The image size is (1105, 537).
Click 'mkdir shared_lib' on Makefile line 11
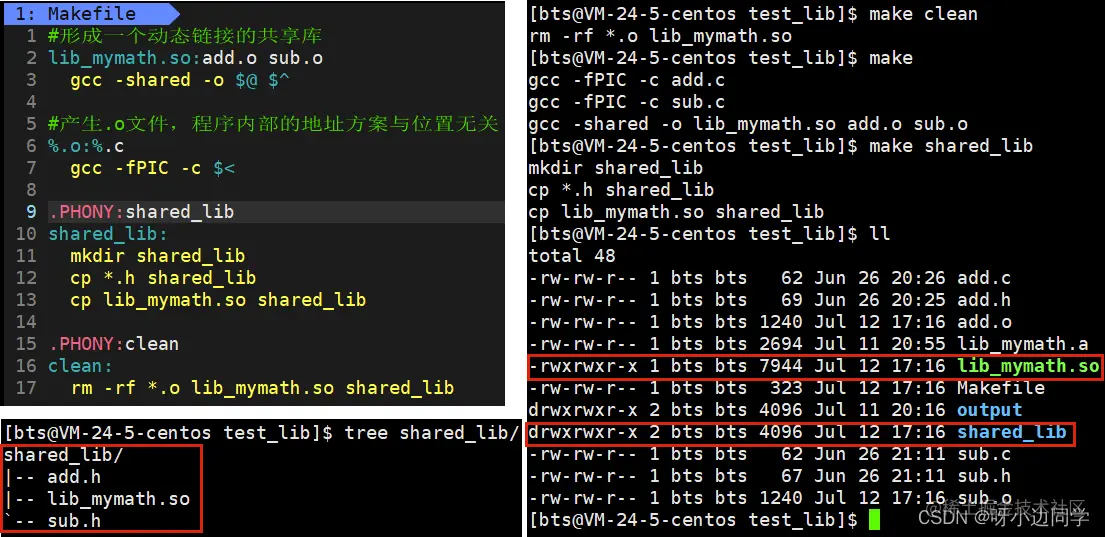[x=157, y=256]
